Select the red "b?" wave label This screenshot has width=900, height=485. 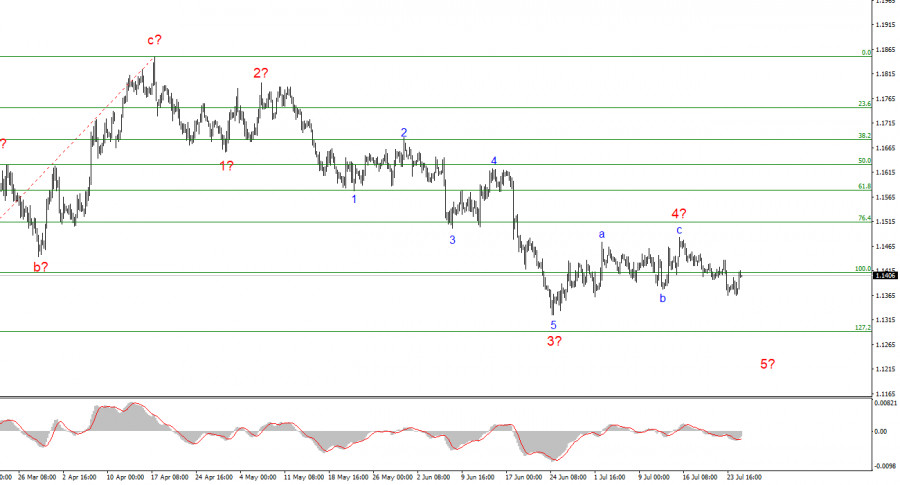40,266
